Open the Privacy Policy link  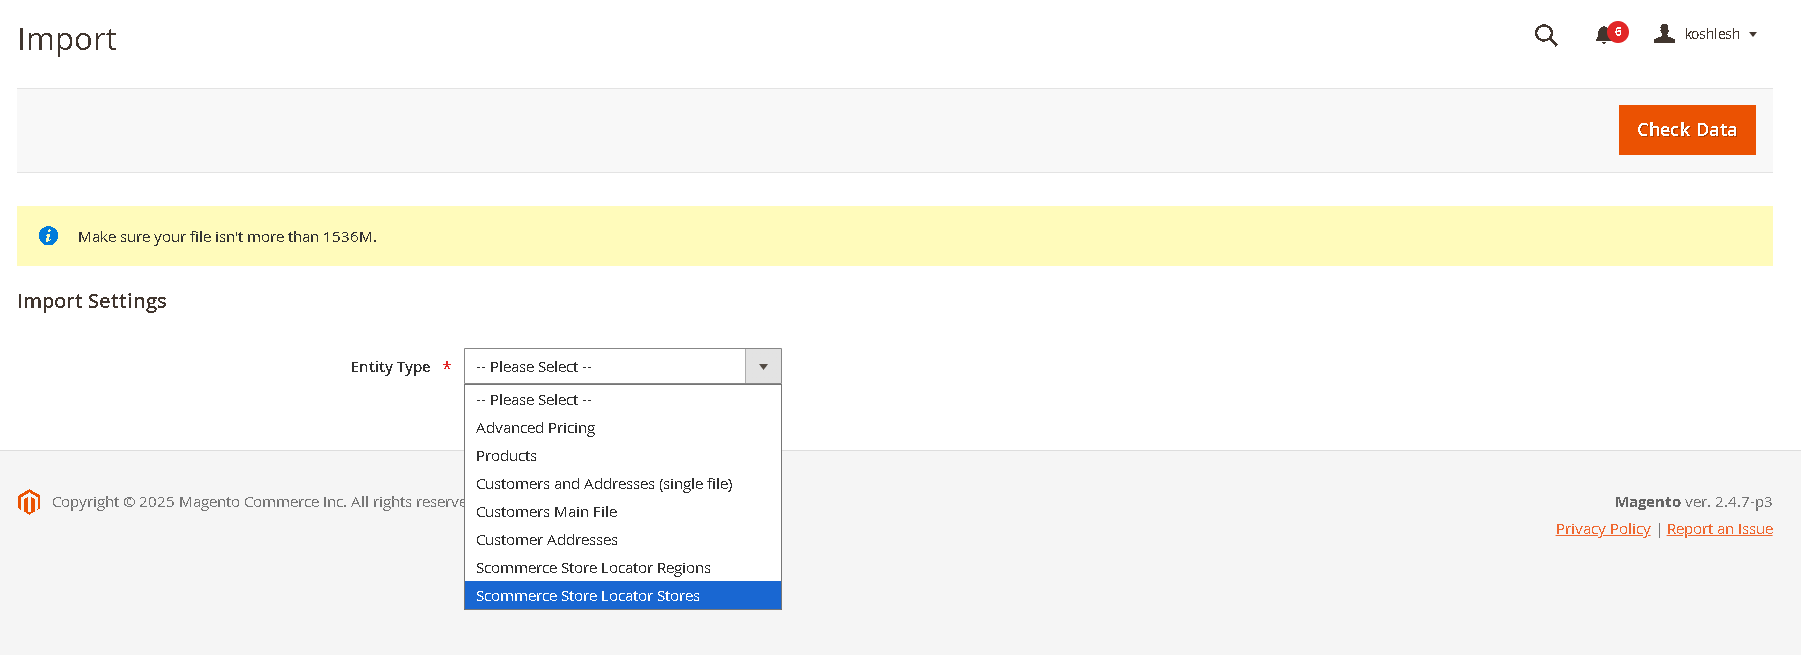(x=1603, y=529)
